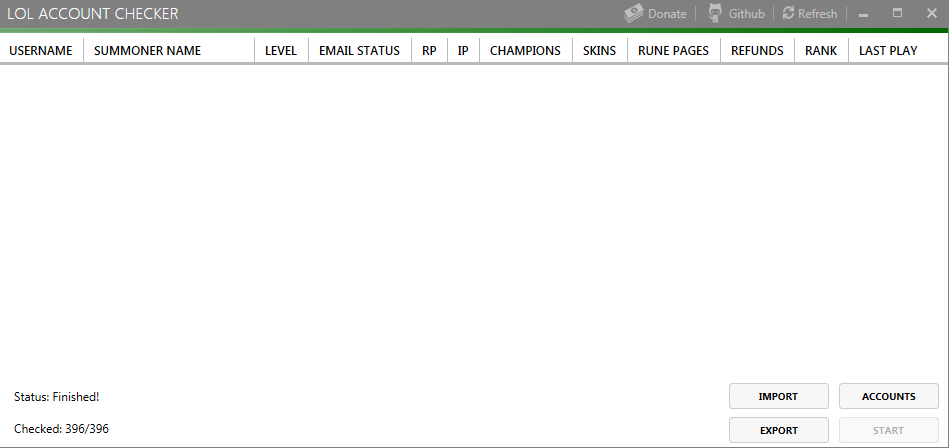This screenshot has width=949, height=448.
Task: Sort by SKINS column header
Action: pos(600,51)
